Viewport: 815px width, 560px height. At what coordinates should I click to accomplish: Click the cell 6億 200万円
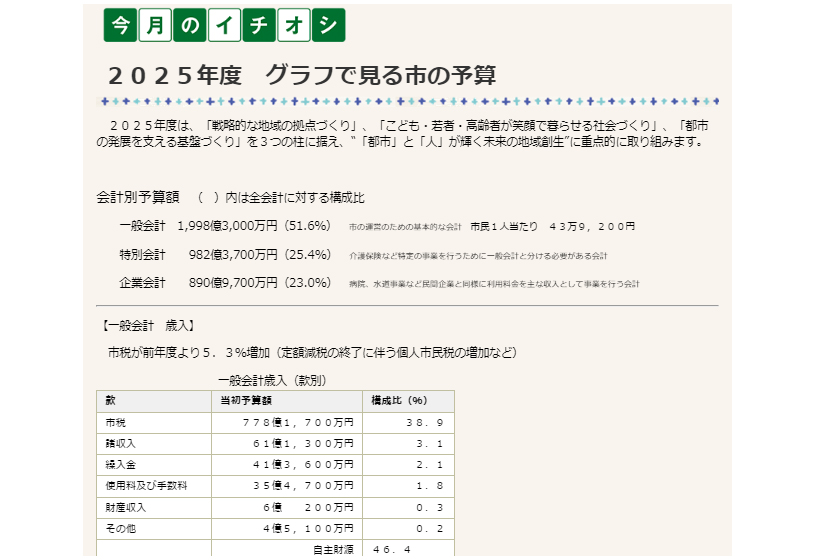pyautogui.click(x=287, y=507)
